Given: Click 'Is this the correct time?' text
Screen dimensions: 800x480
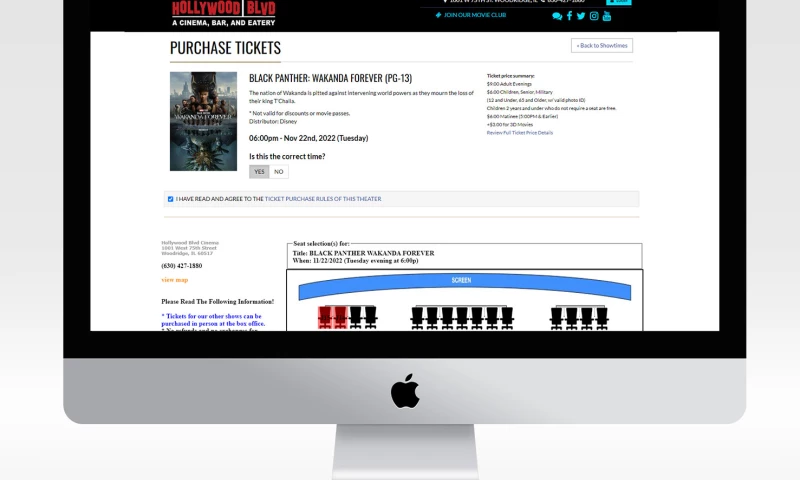Looking at the screenshot, I should pyautogui.click(x=287, y=157).
